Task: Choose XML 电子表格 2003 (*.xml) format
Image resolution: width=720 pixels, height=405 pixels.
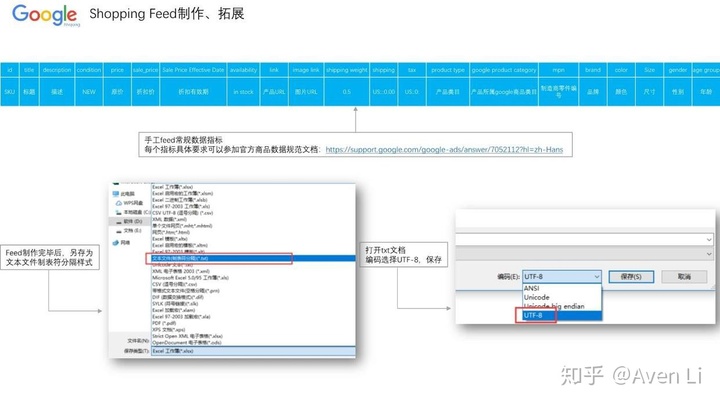Action: tap(180, 271)
